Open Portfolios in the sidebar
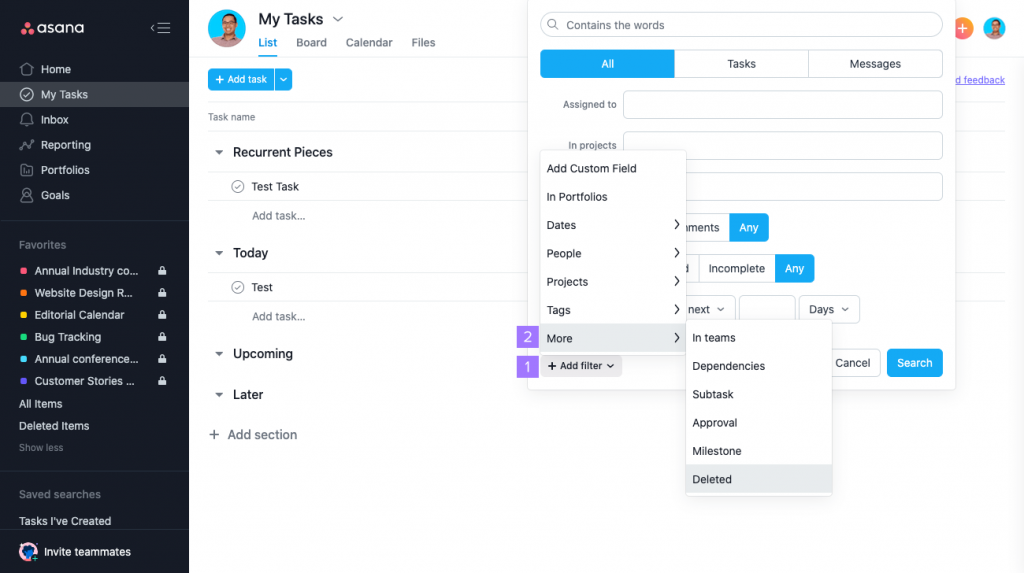 pos(64,170)
